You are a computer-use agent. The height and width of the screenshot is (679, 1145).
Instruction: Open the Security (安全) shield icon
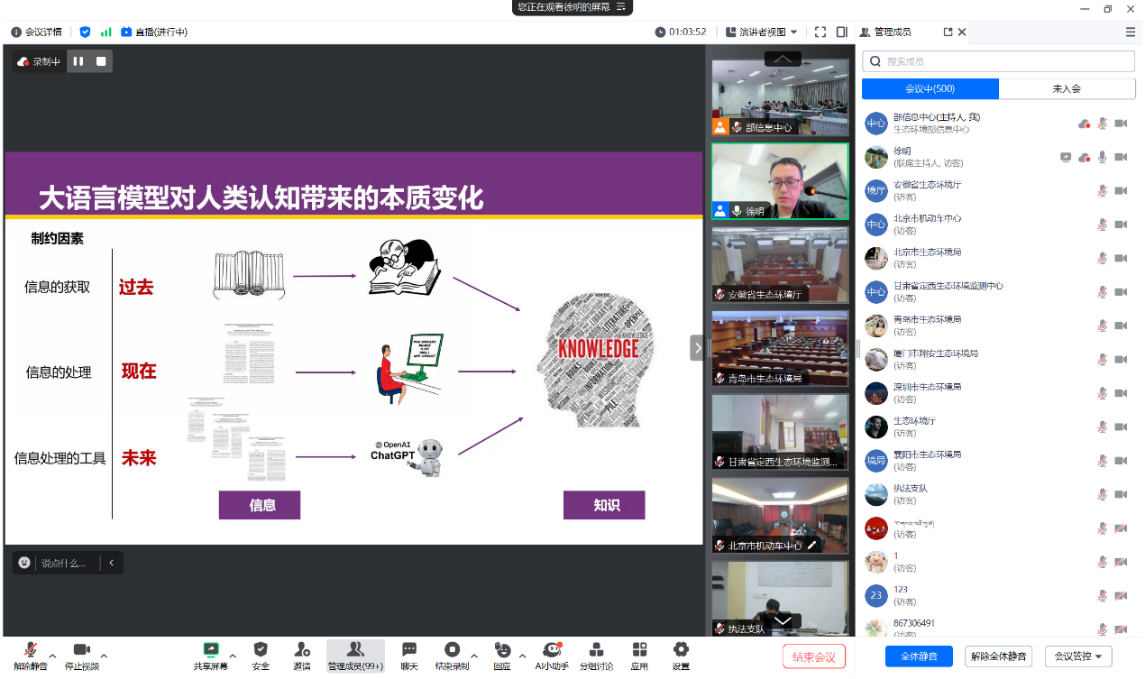click(x=260, y=651)
